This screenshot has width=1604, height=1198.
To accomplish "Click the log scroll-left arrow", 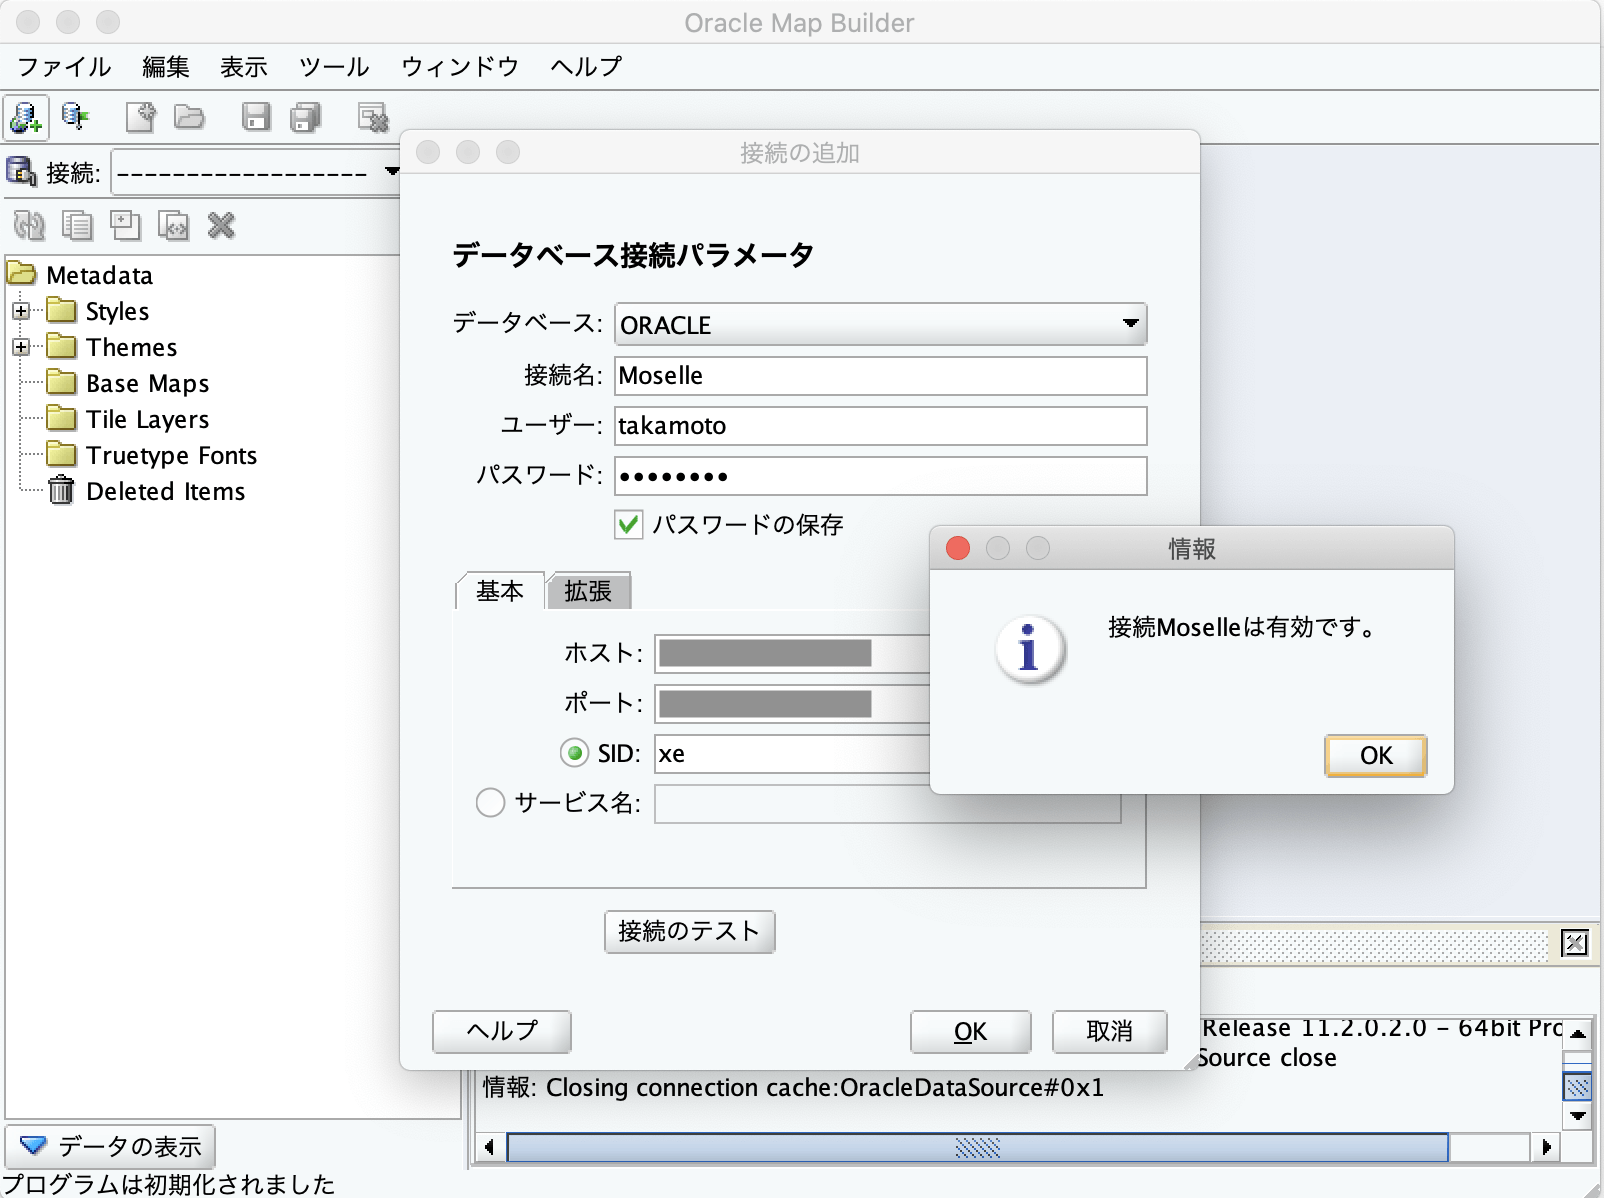I will (489, 1147).
